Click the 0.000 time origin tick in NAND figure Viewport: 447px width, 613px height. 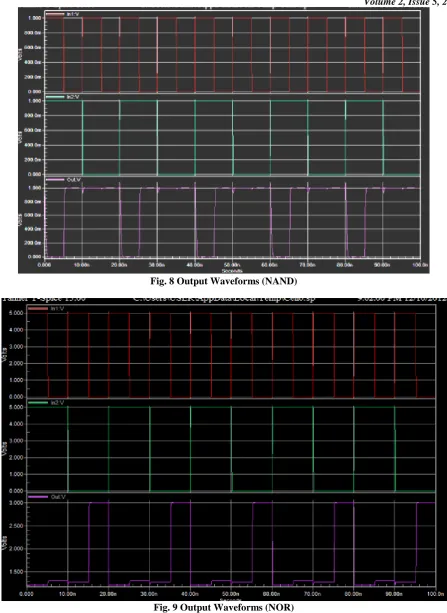[x=43, y=265]
